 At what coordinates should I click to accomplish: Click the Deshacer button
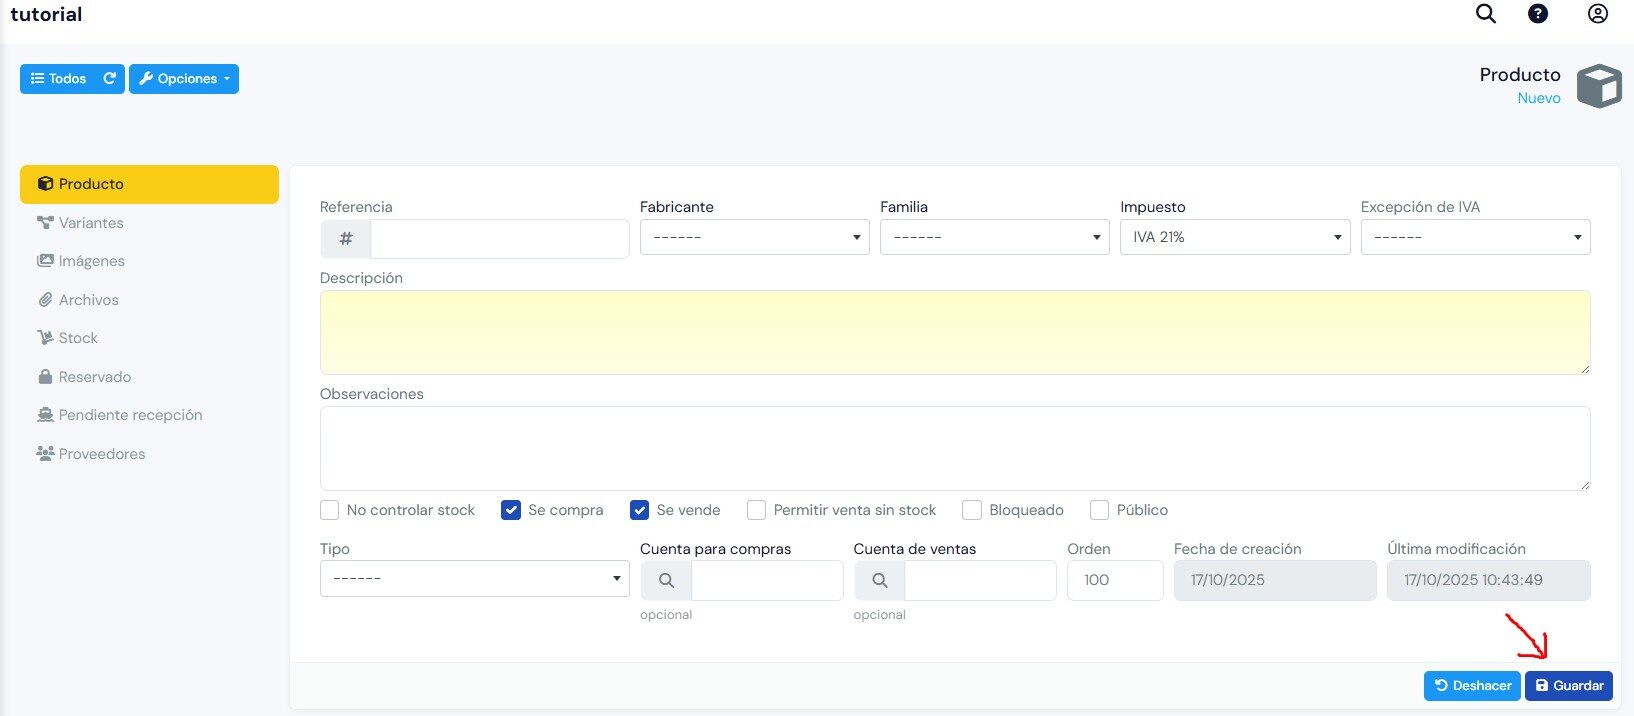[1472, 686]
